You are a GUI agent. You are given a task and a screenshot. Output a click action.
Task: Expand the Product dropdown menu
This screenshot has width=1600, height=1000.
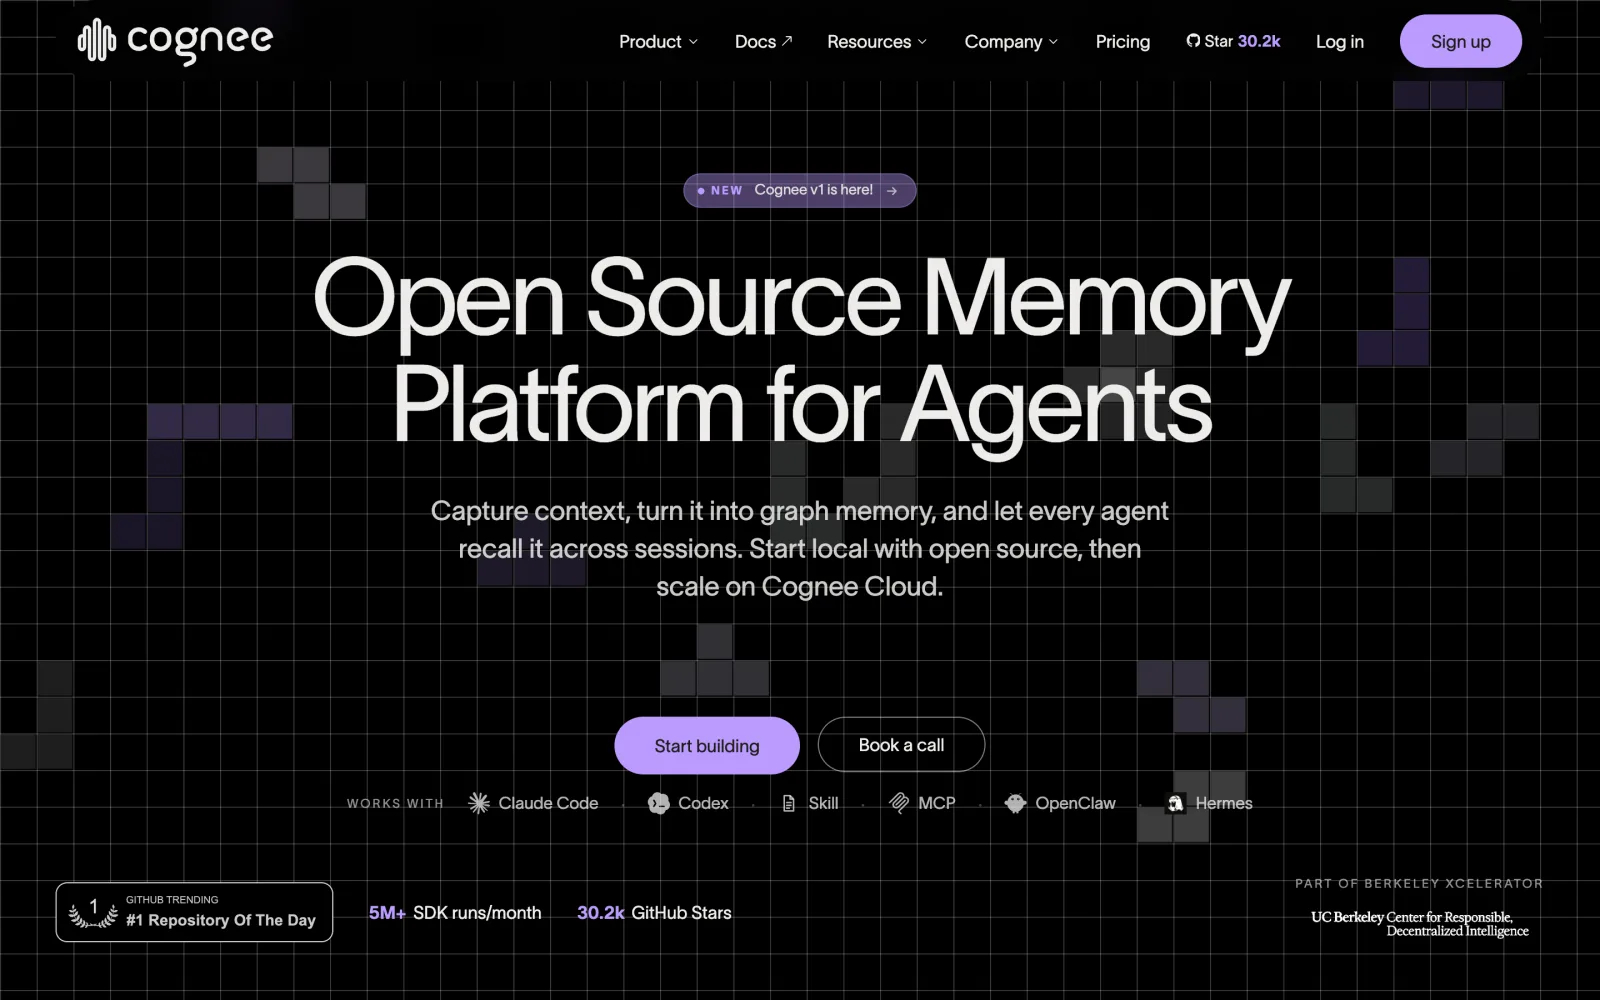(658, 41)
